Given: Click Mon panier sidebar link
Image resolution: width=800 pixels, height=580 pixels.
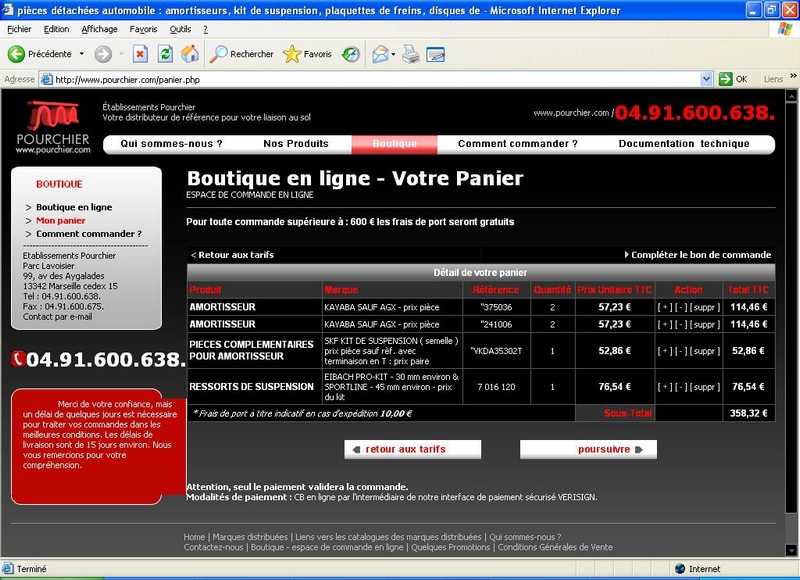Looking at the screenshot, I should tap(61, 220).
